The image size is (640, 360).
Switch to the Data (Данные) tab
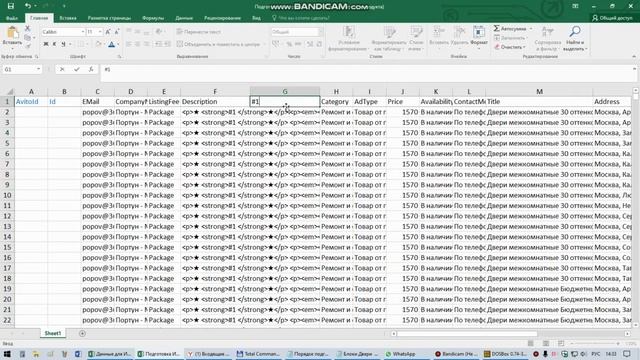(184, 18)
